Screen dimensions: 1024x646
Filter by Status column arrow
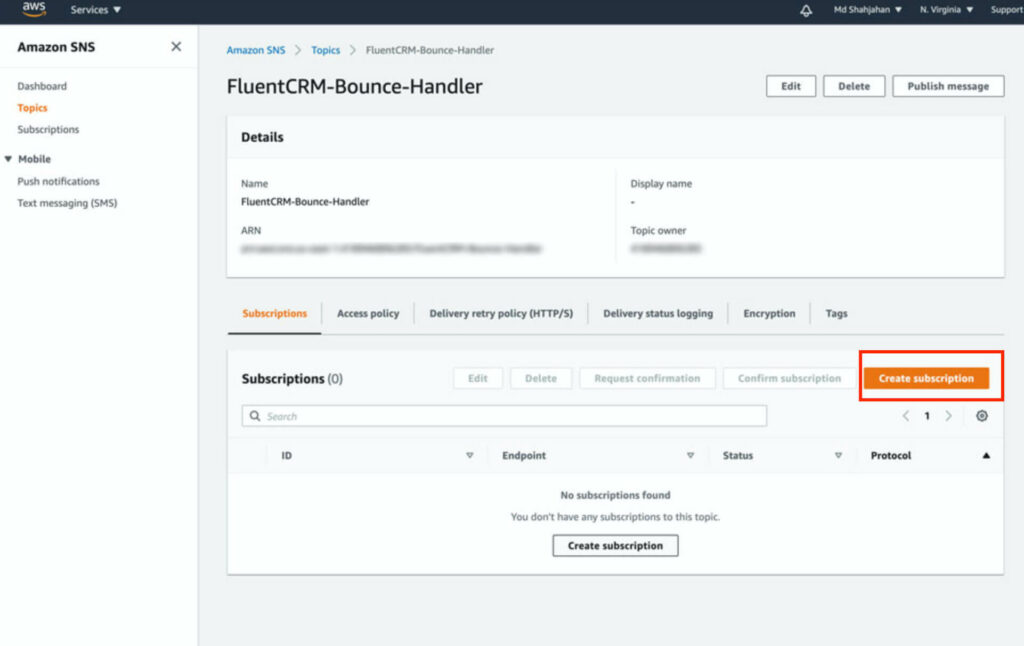click(838, 455)
